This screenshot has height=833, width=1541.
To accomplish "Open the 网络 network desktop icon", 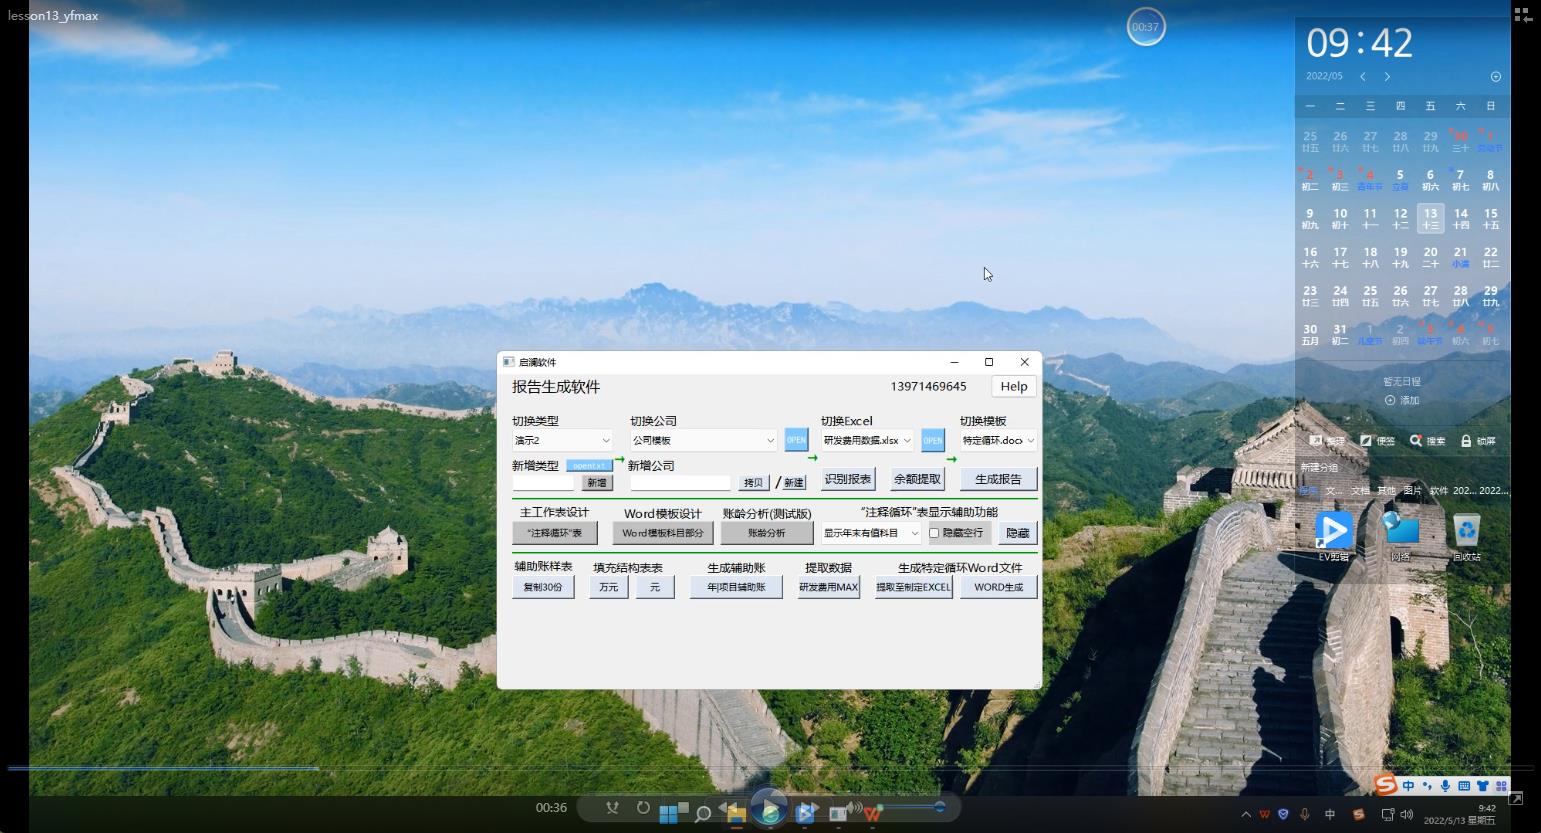I will (1401, 532).
